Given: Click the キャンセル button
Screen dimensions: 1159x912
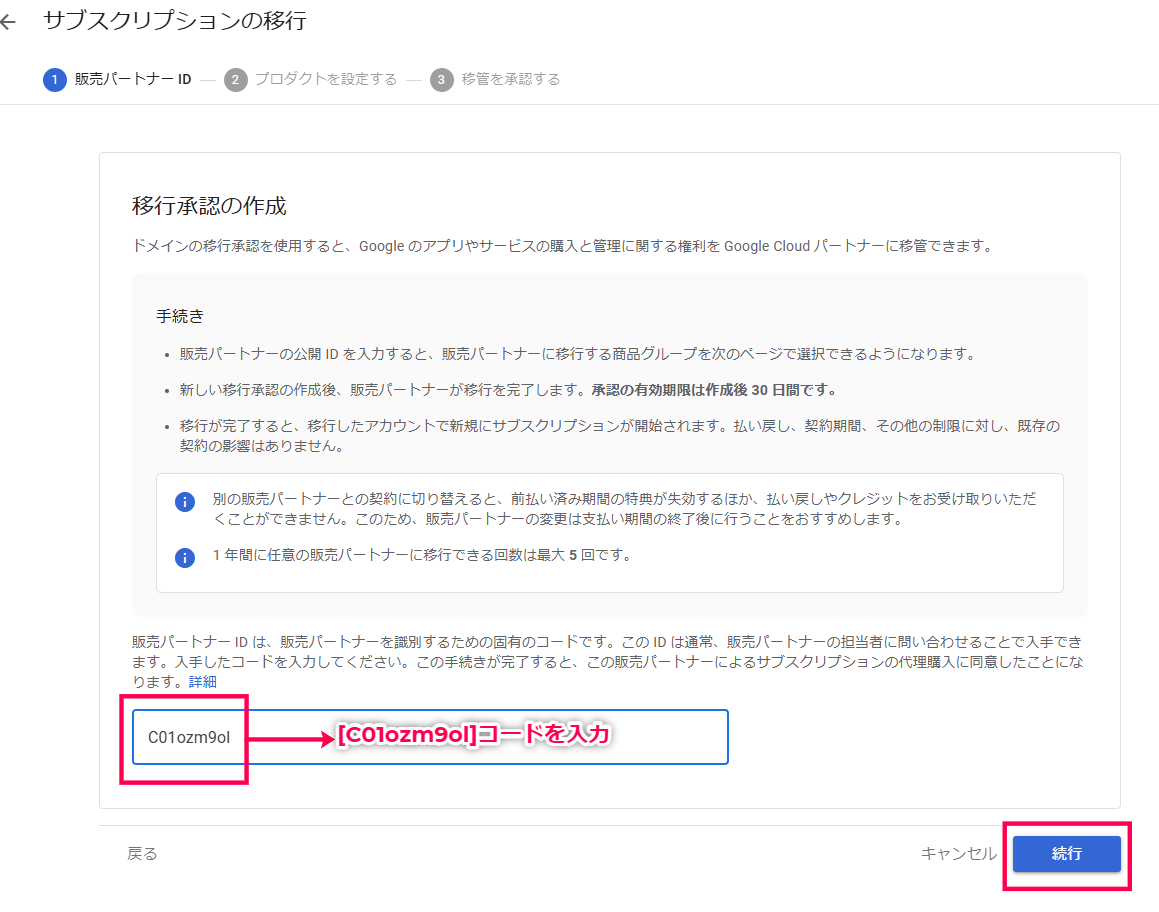Looking at the screenshot, I should coord(958,854).
